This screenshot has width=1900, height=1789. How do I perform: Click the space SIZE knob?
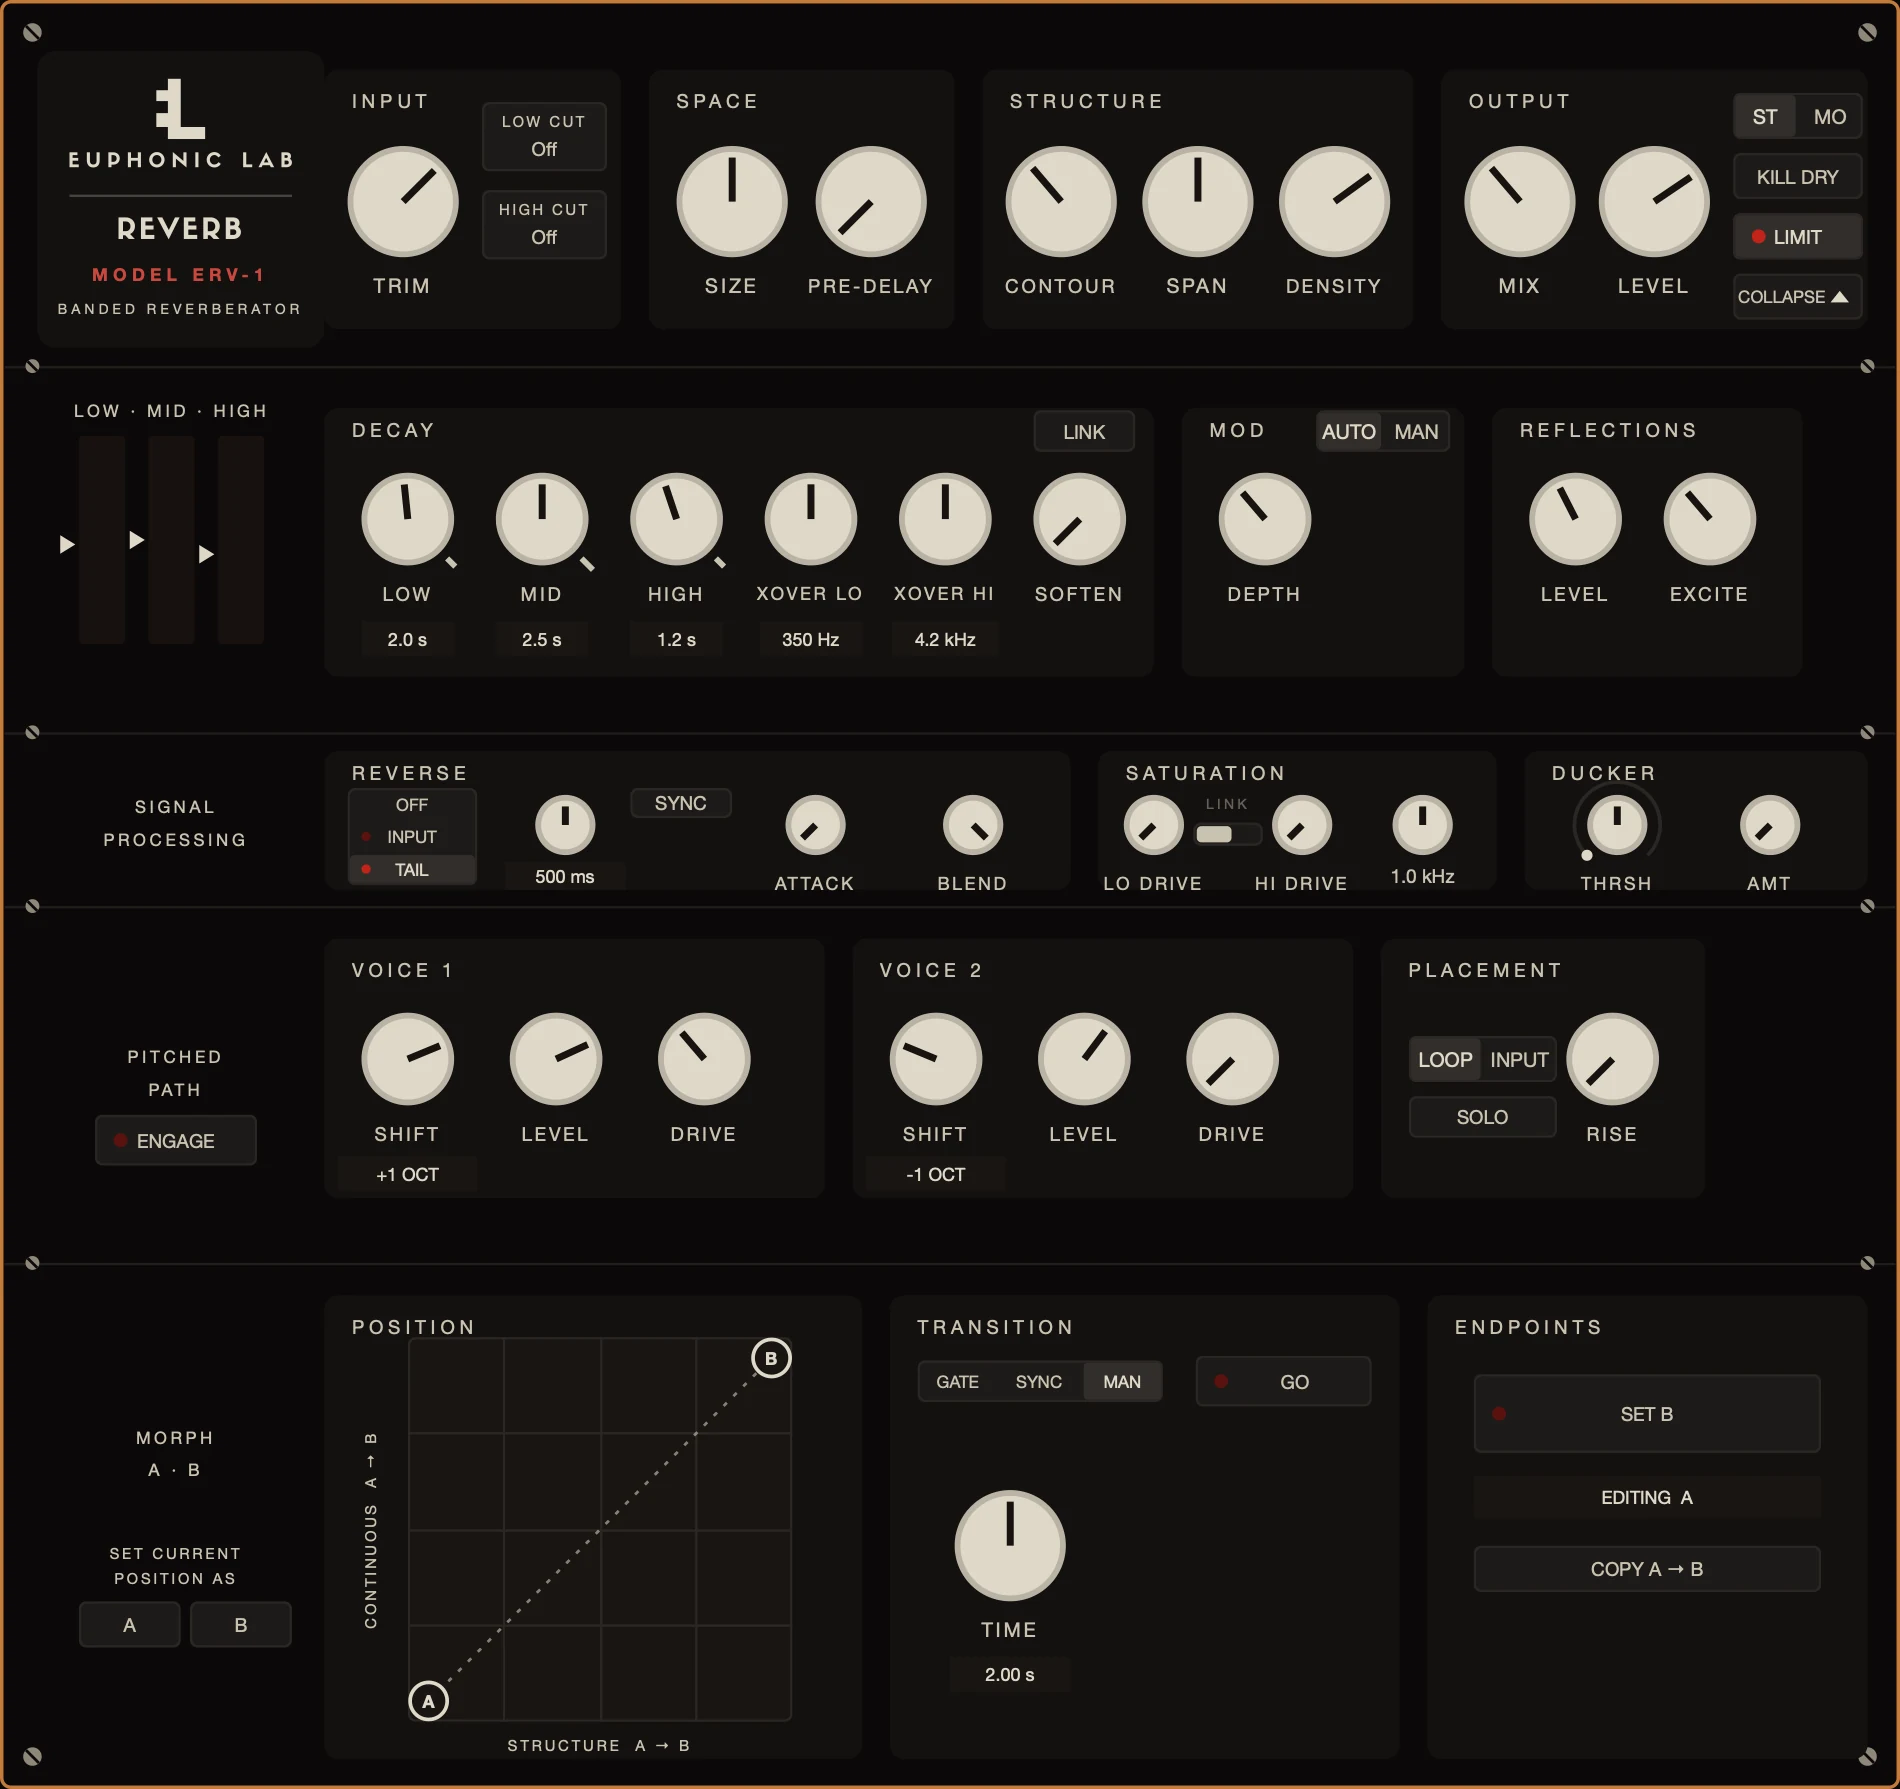(x=731, y=202)
